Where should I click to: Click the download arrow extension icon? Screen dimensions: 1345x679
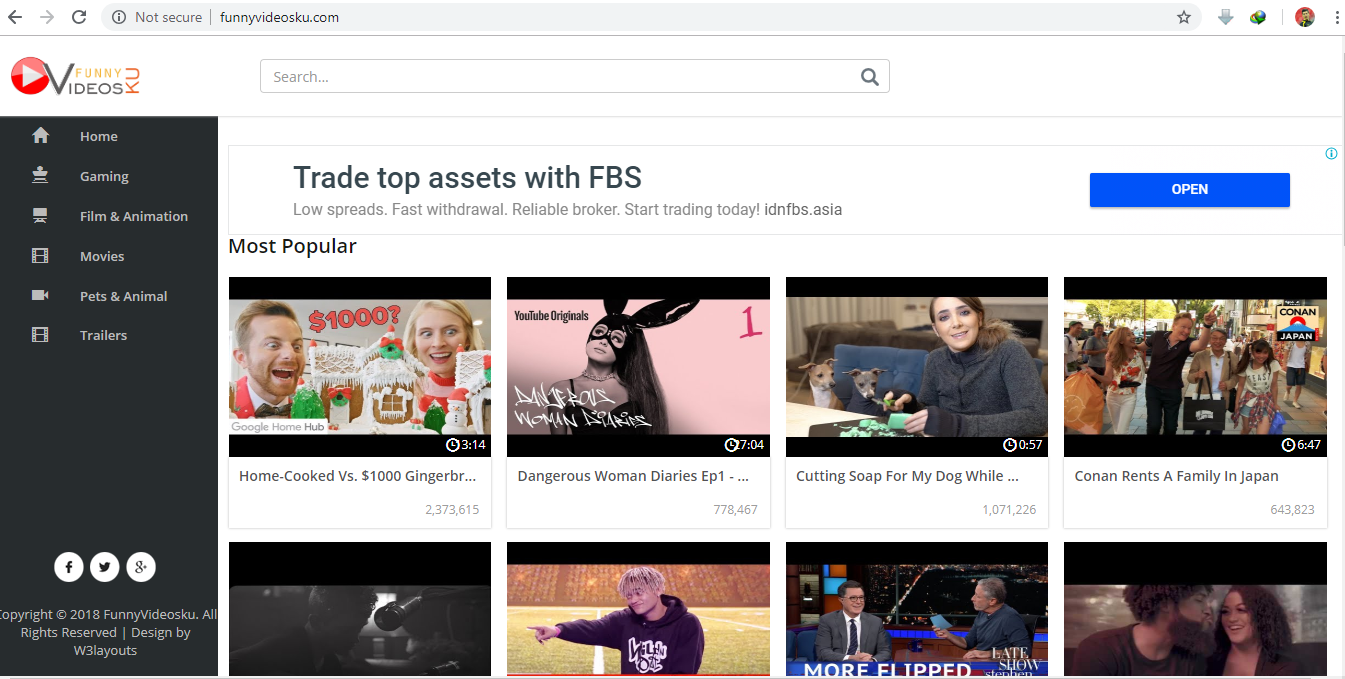pyautogui.click(x=1225, y=17)
